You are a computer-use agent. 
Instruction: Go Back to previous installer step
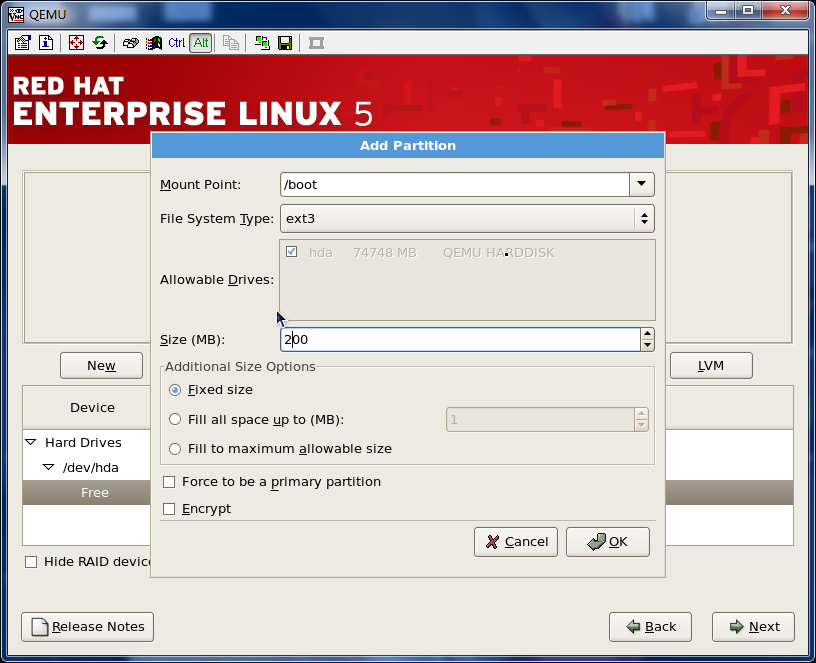(651, 627)
